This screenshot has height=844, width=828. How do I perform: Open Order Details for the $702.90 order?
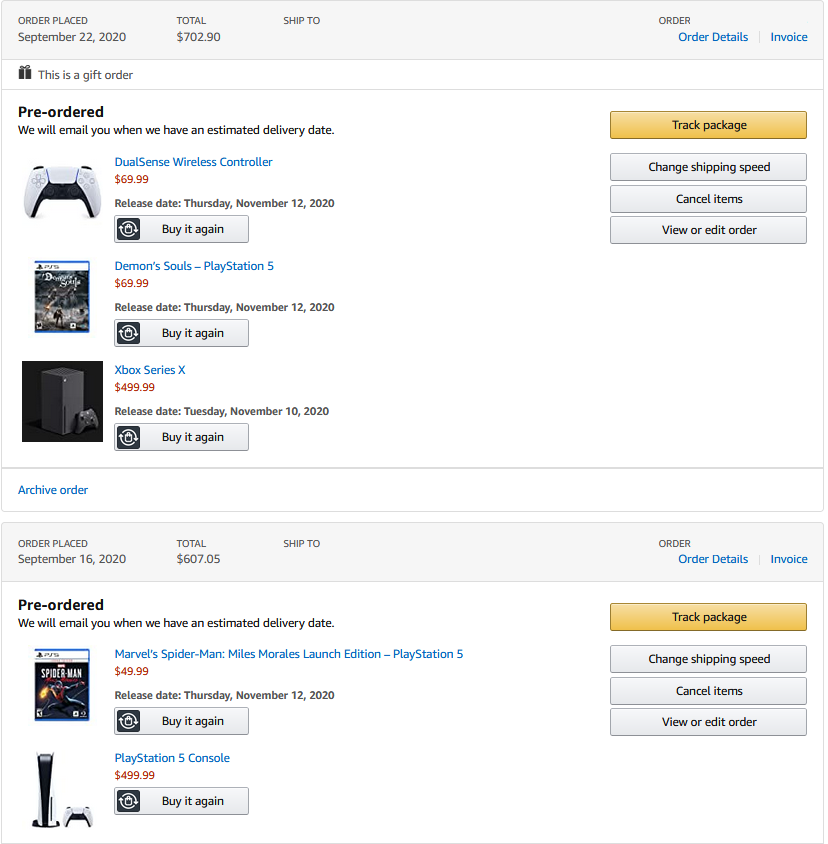tap(713, 36)
